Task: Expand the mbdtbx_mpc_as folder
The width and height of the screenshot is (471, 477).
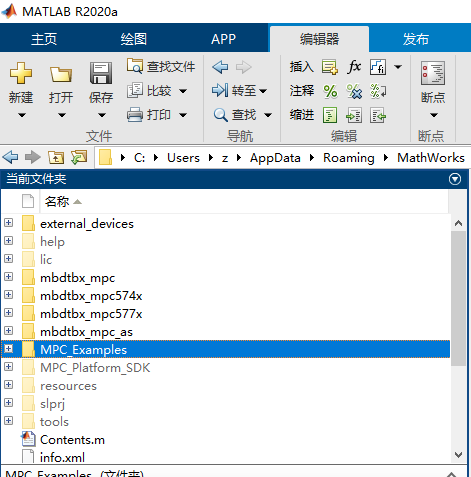Action: [9, 331]
